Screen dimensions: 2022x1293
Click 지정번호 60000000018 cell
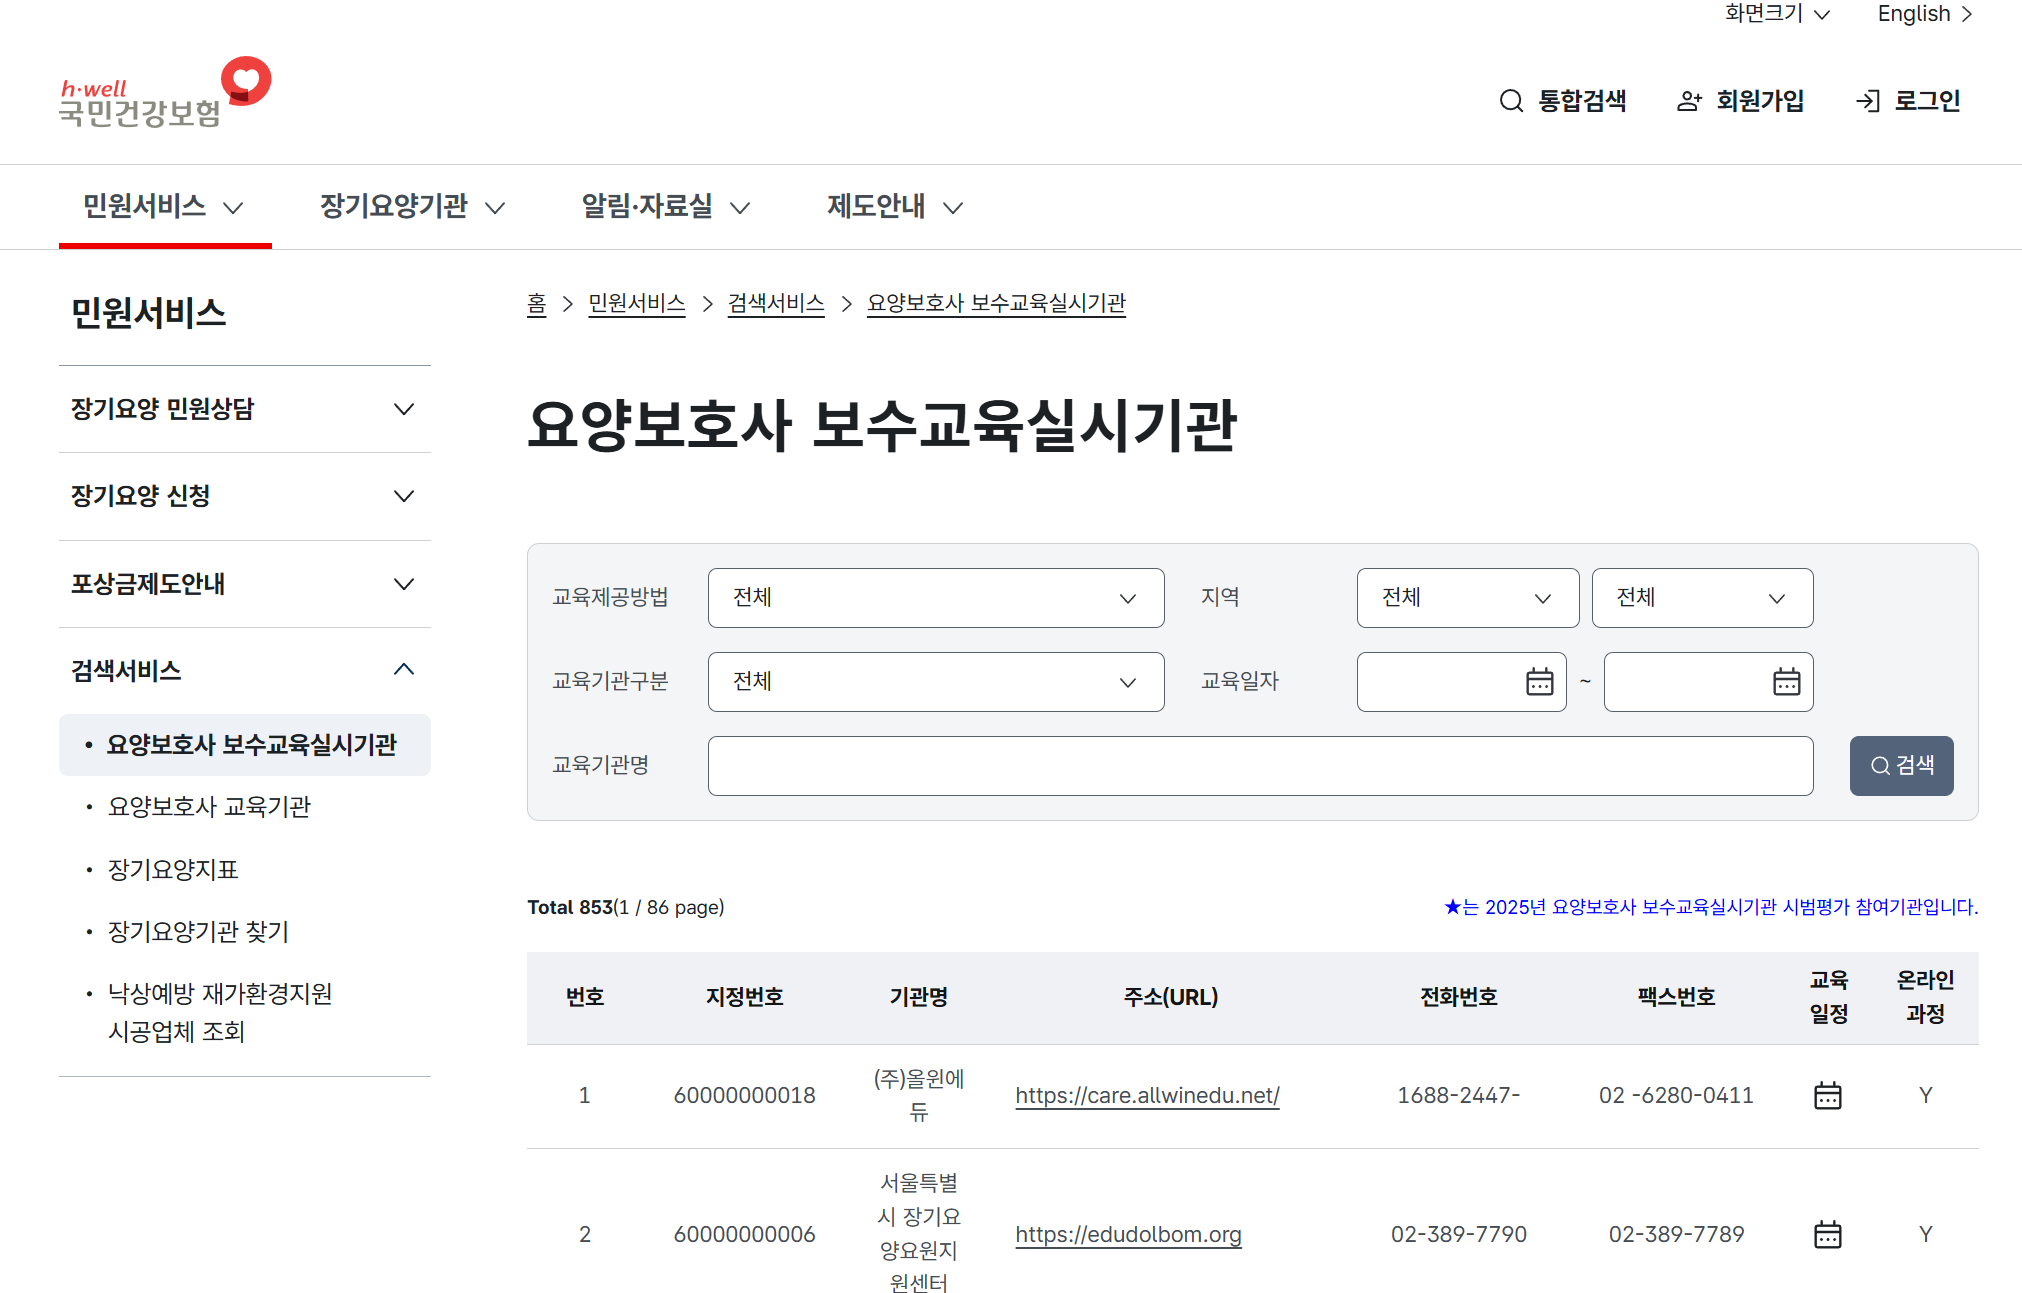[x=744, y=1096]
